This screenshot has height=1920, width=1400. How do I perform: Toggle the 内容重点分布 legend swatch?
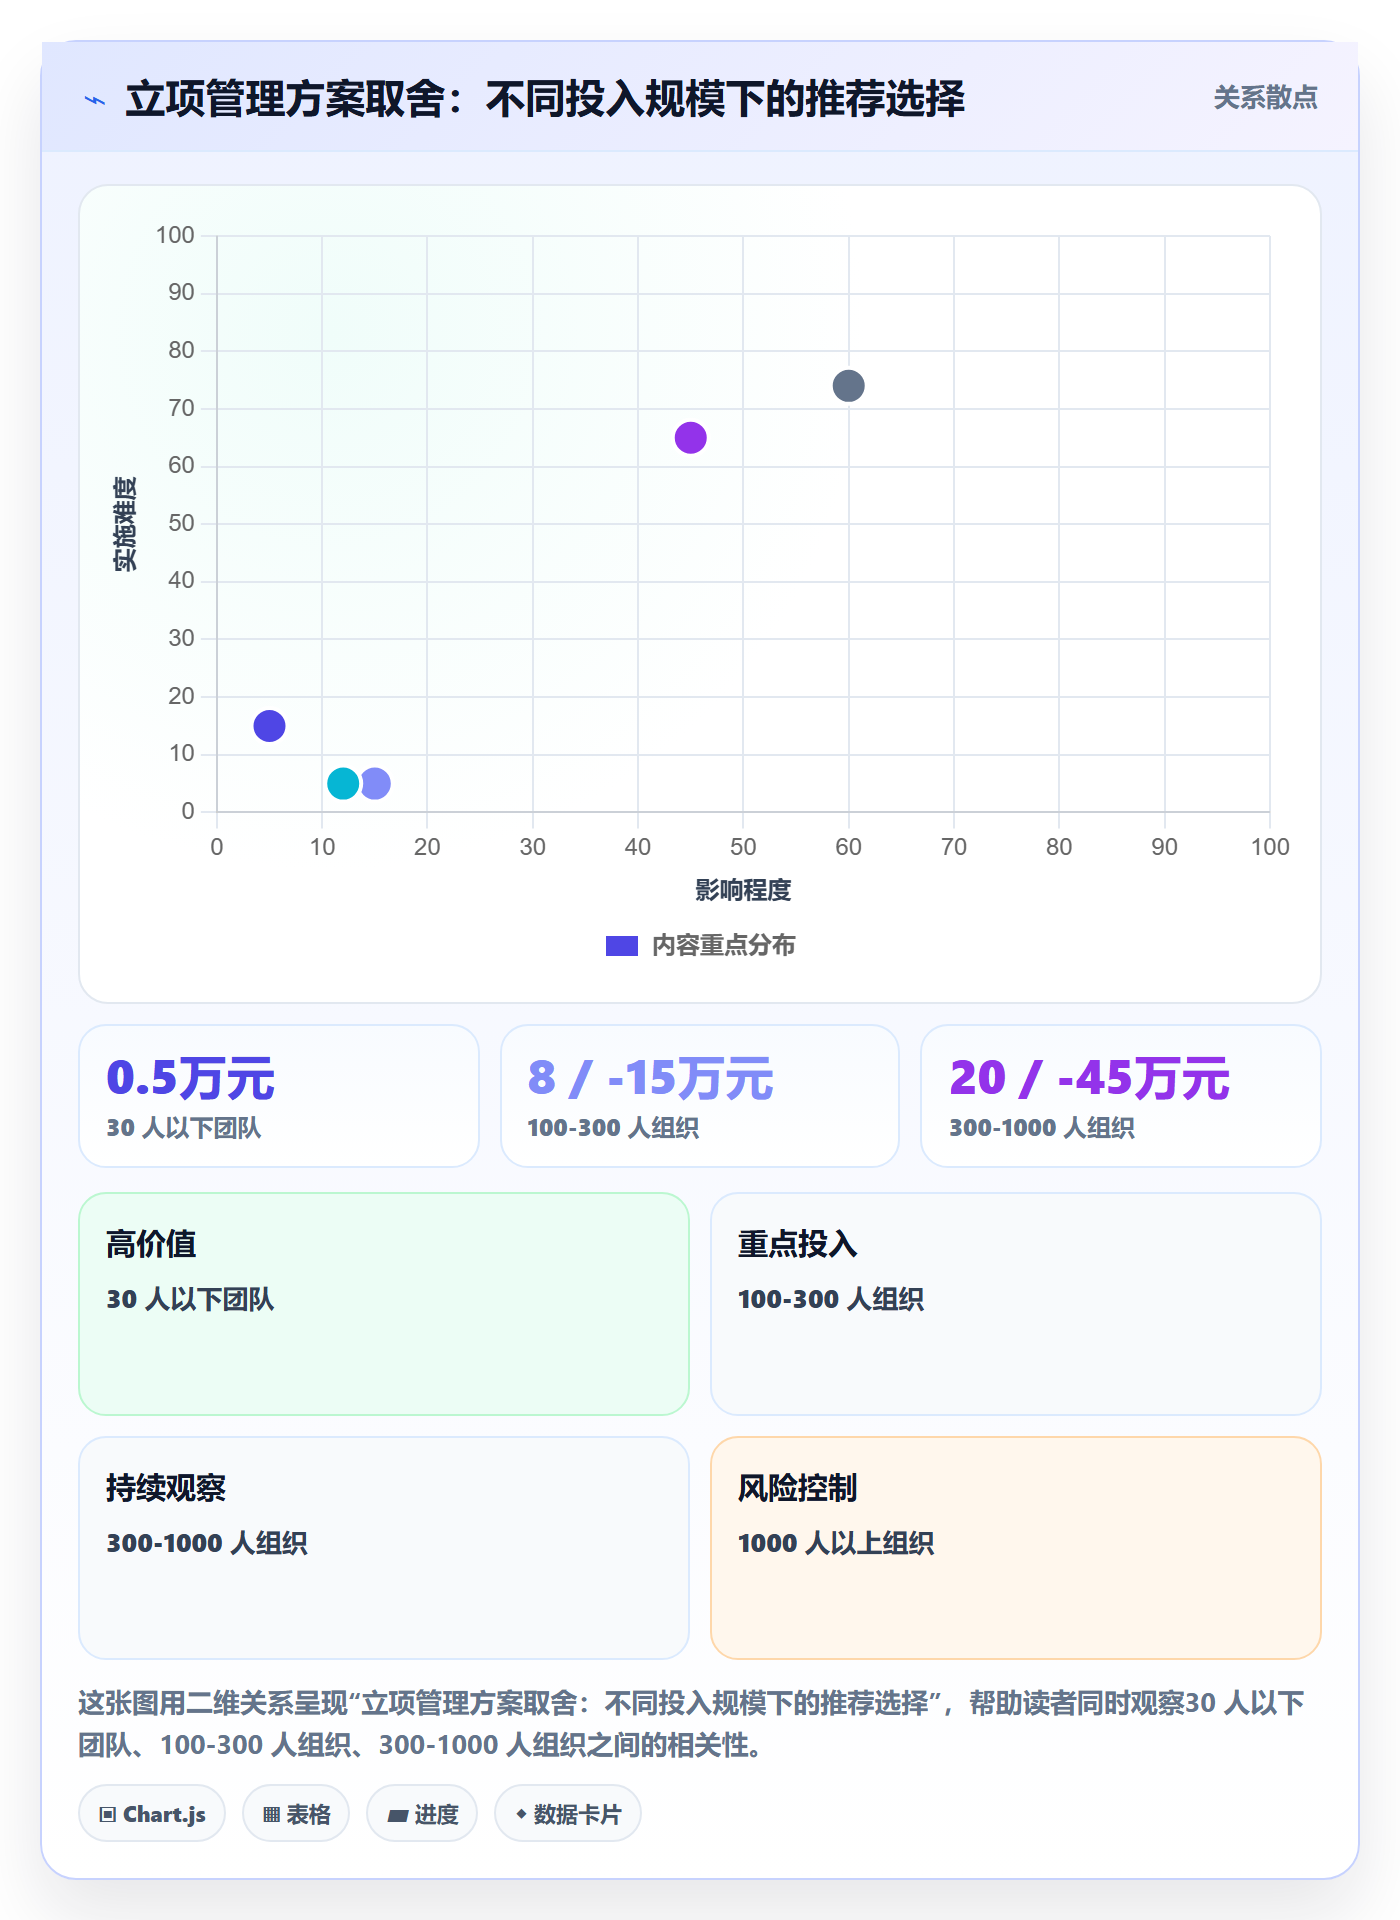point(622,946)
